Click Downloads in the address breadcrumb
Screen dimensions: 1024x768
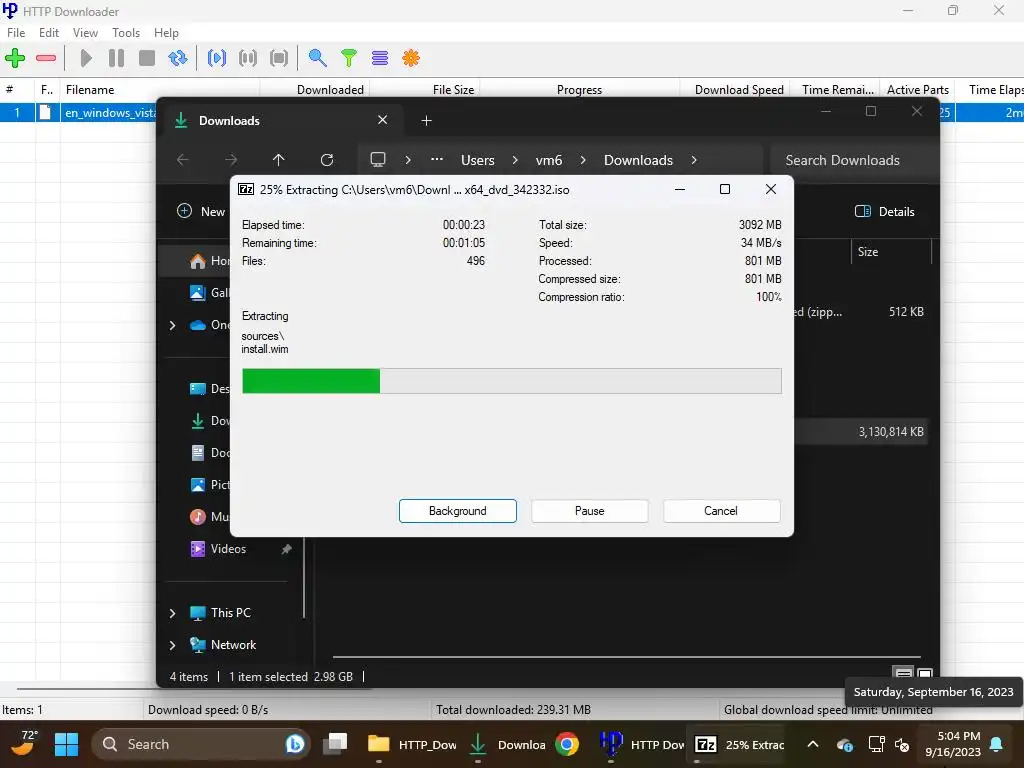point(638,160)
